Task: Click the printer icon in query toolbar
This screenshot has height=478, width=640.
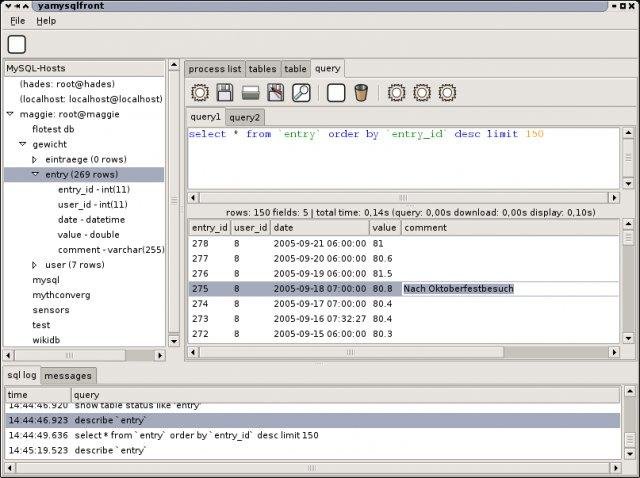Action: tap(250, 93)
